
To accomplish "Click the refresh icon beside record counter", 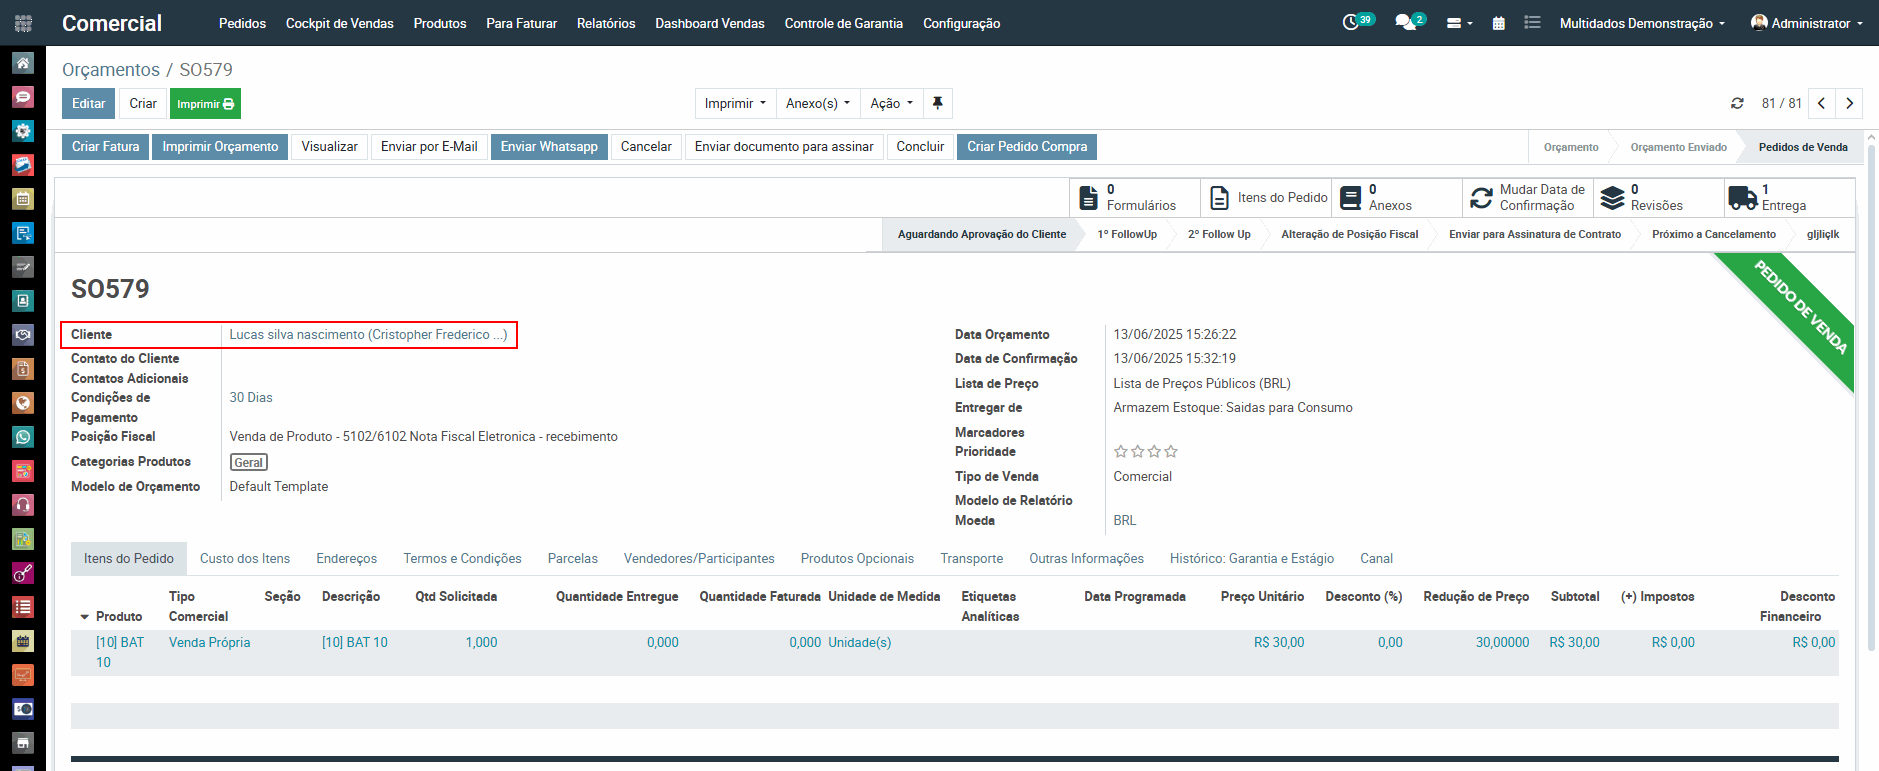I will pyautogui.click(x=1737, y=103).
